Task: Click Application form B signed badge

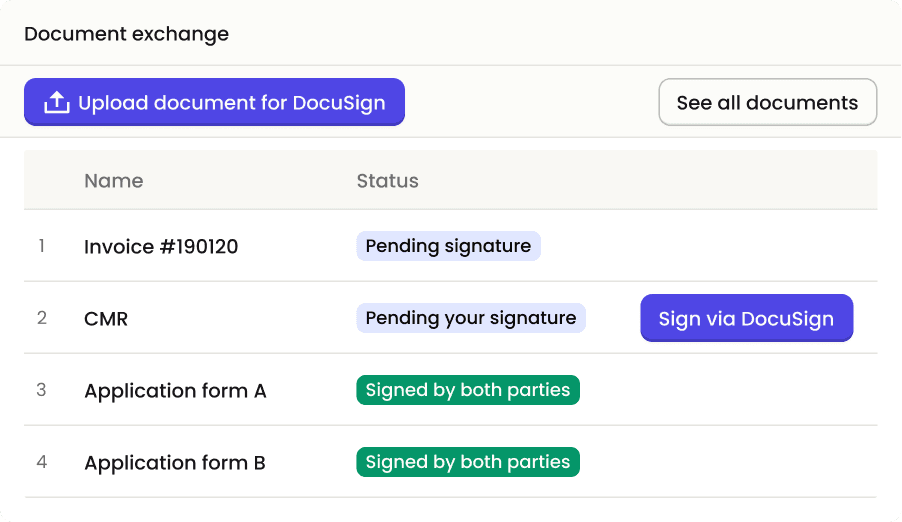Action: (x=468, y=463)
